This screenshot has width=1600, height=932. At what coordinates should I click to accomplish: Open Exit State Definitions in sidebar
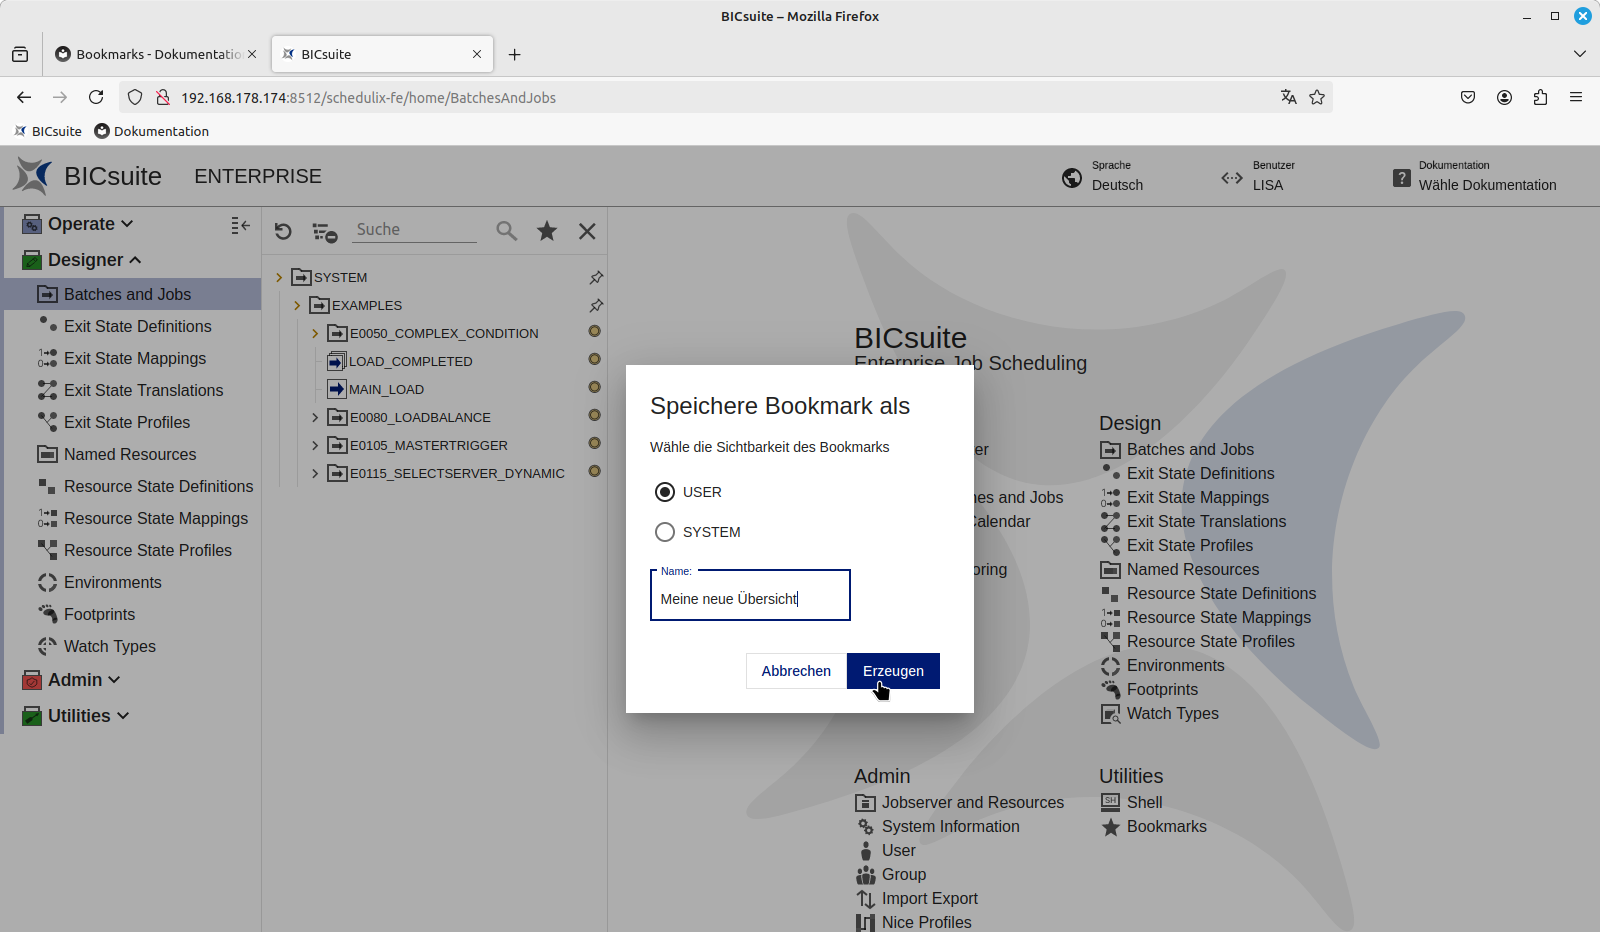tap(137, 326)
